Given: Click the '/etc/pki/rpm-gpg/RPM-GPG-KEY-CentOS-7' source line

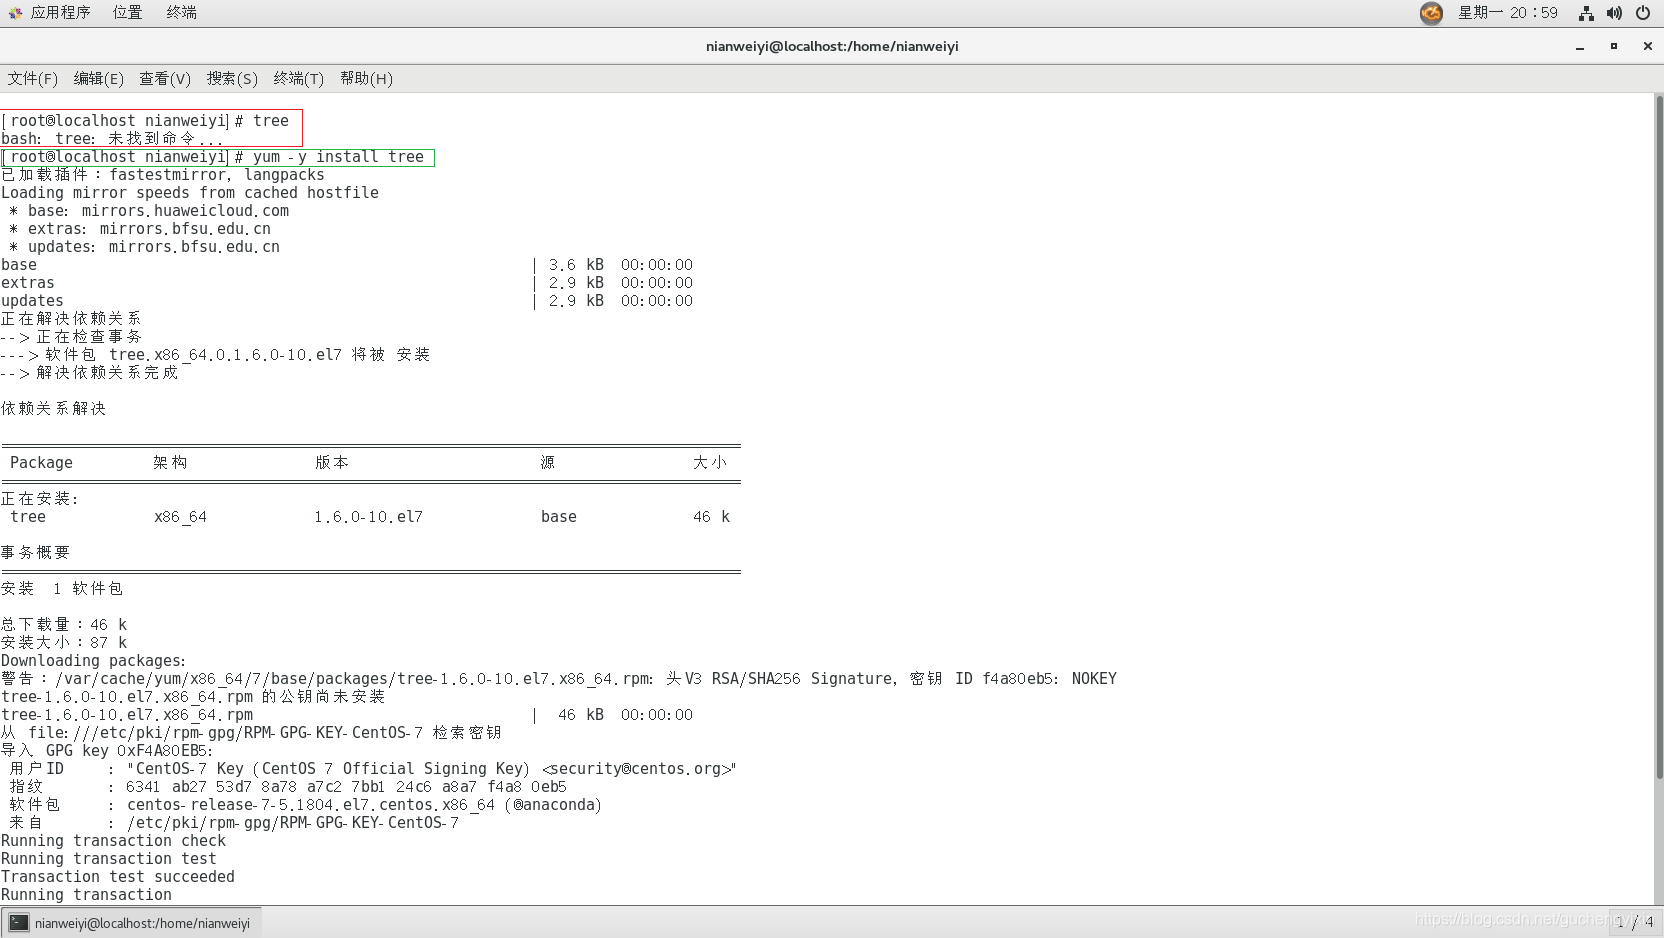Looking at the screenshot, I should pyautogui.click(x=292, y=823).
